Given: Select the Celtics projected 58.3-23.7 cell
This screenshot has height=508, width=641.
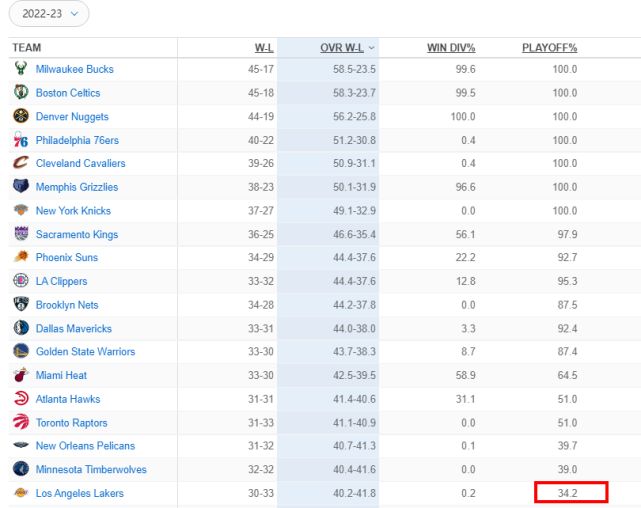Looking at the screenshot, I should pos(354,93).
